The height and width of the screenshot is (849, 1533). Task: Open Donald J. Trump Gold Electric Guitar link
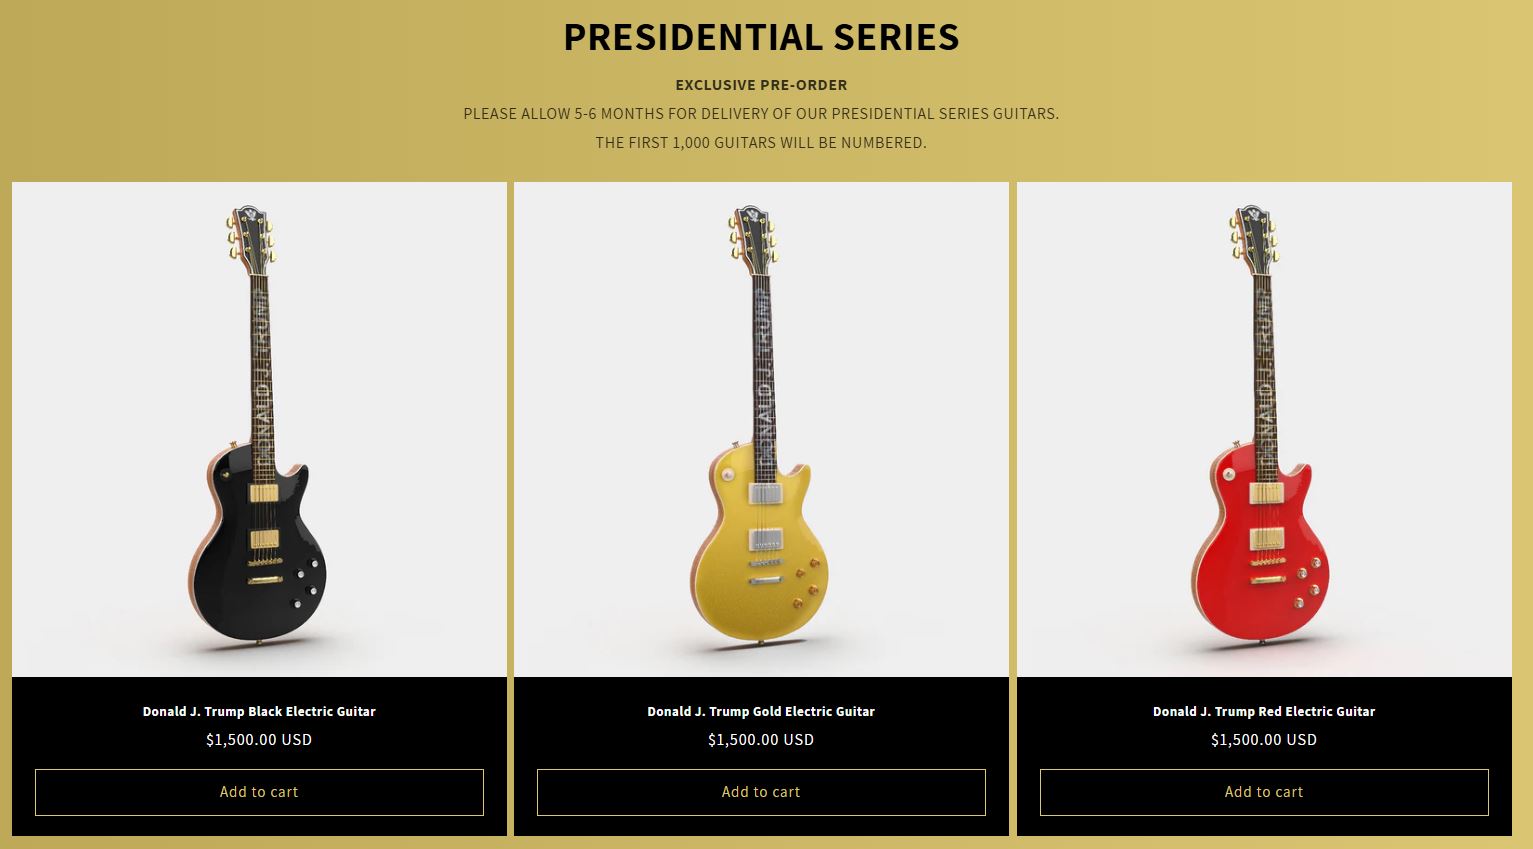[x=761, y=712]
